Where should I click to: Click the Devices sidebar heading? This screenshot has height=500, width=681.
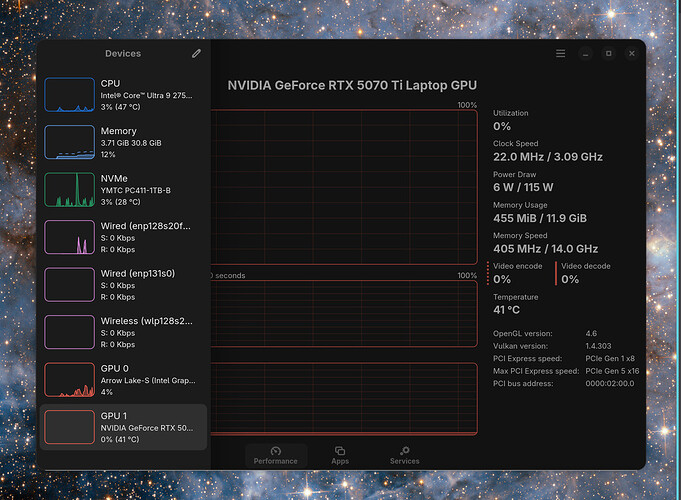pyautogui.click(x=123, y=53)
